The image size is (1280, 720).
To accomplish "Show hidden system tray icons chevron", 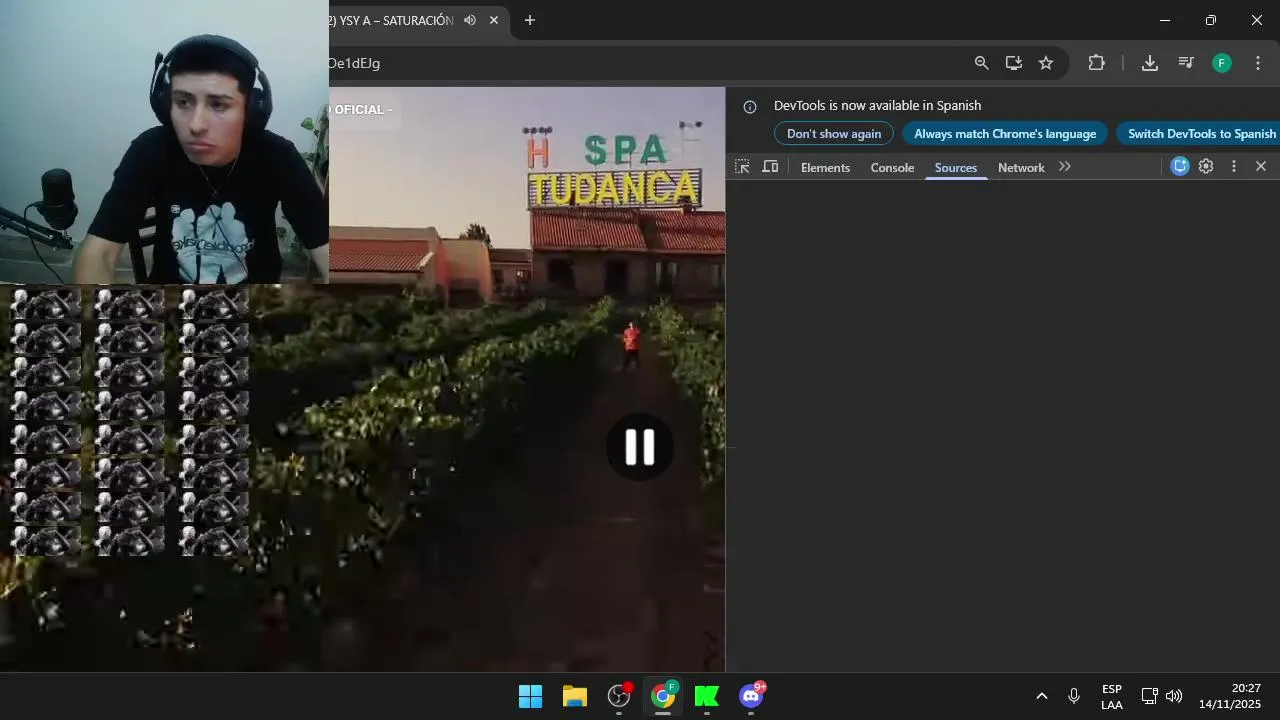I will click(1041, 696).
